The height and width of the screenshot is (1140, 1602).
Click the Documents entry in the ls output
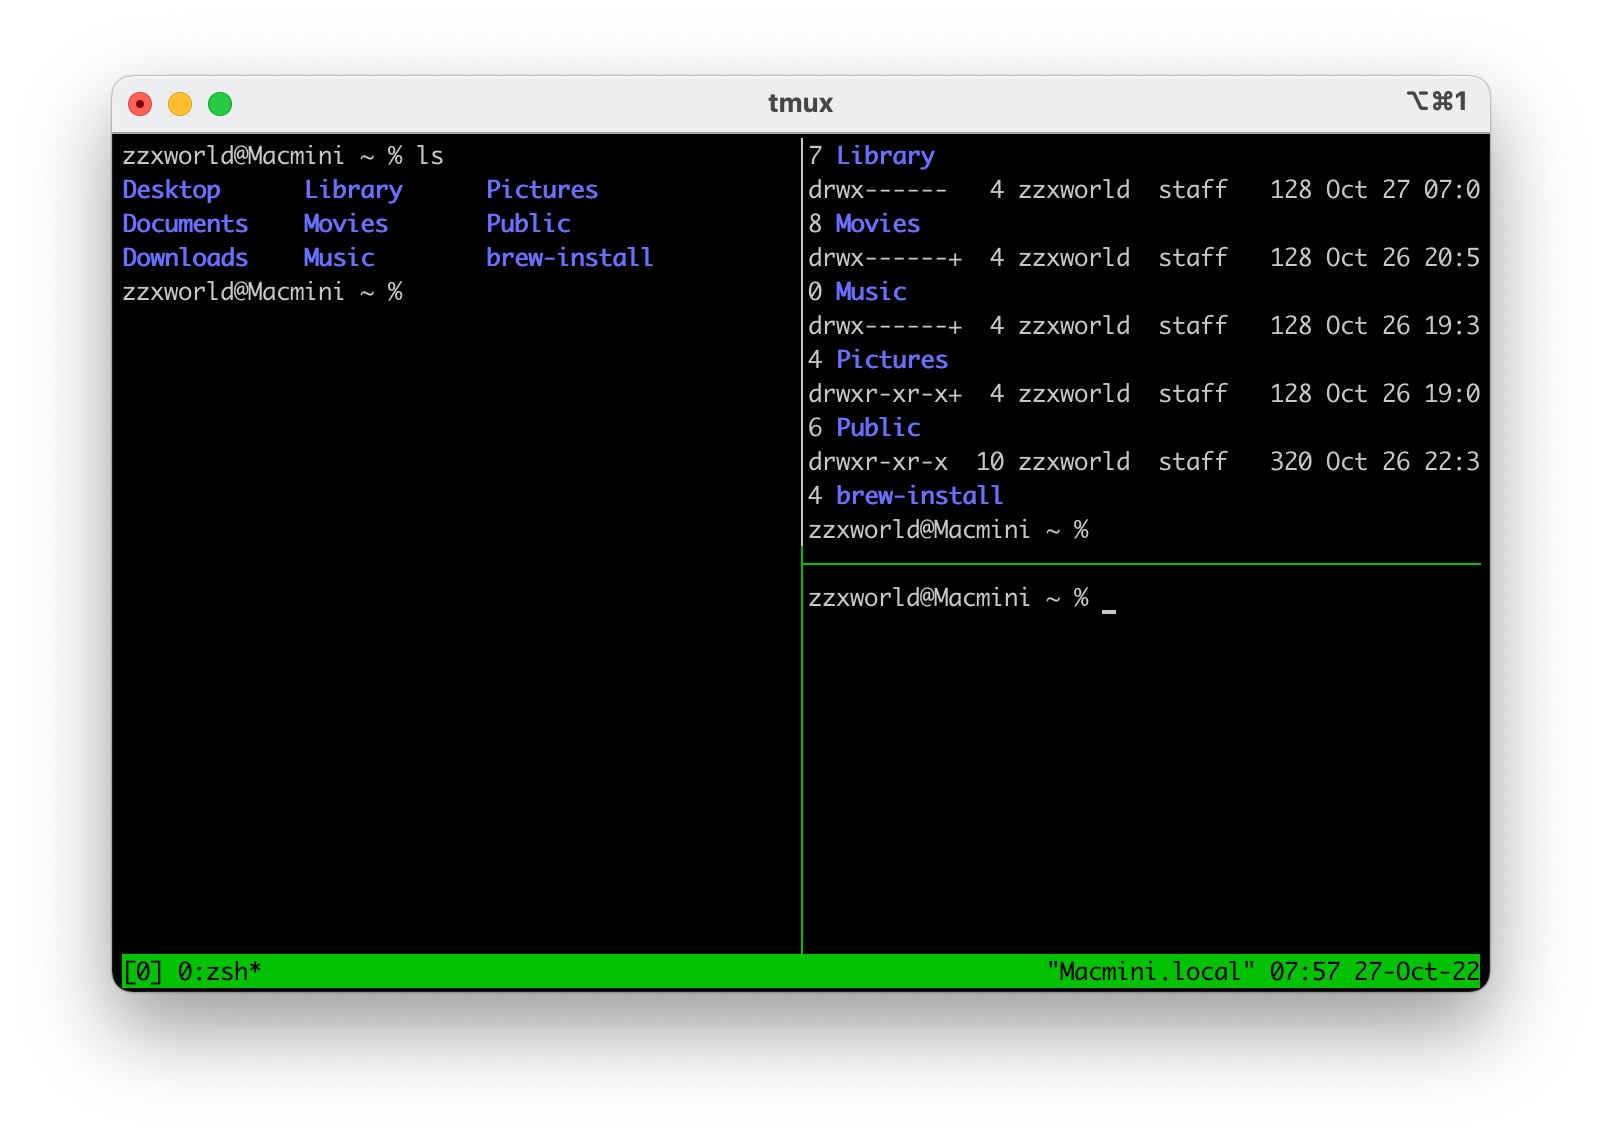coord(185,223)
